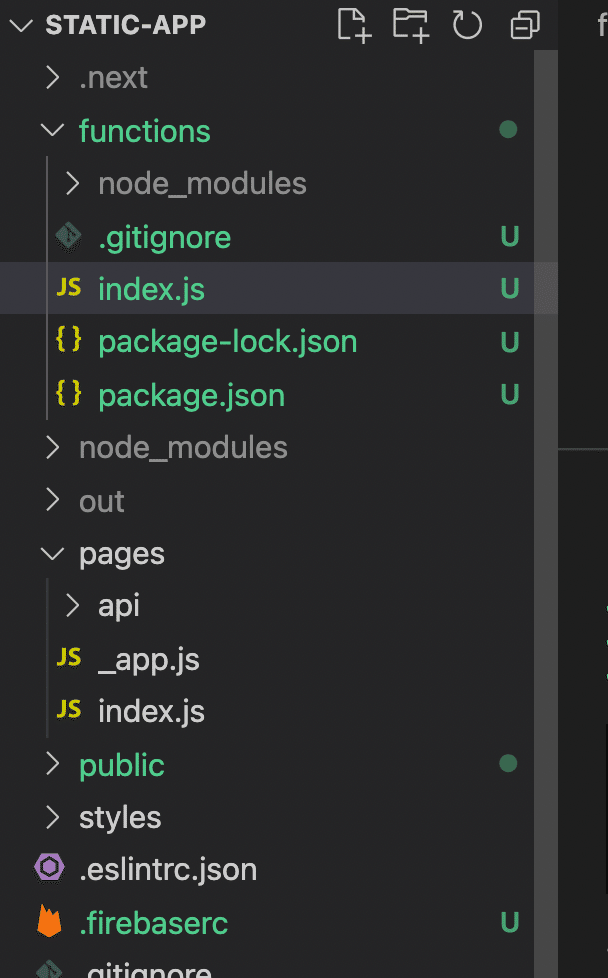
Task: Select the .gitignore file inside functions
Action: point(164,237)
